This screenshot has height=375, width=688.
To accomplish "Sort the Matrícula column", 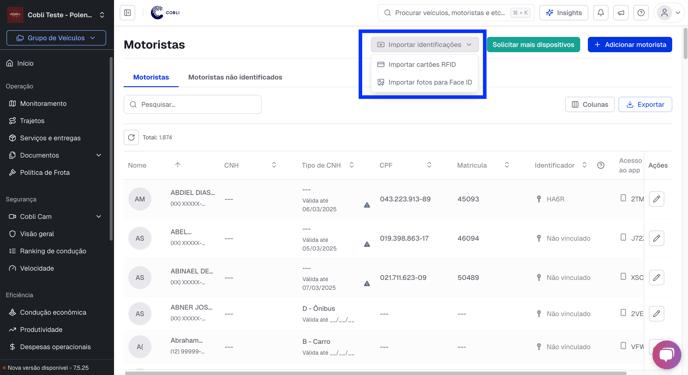I will tap(507, 165).
